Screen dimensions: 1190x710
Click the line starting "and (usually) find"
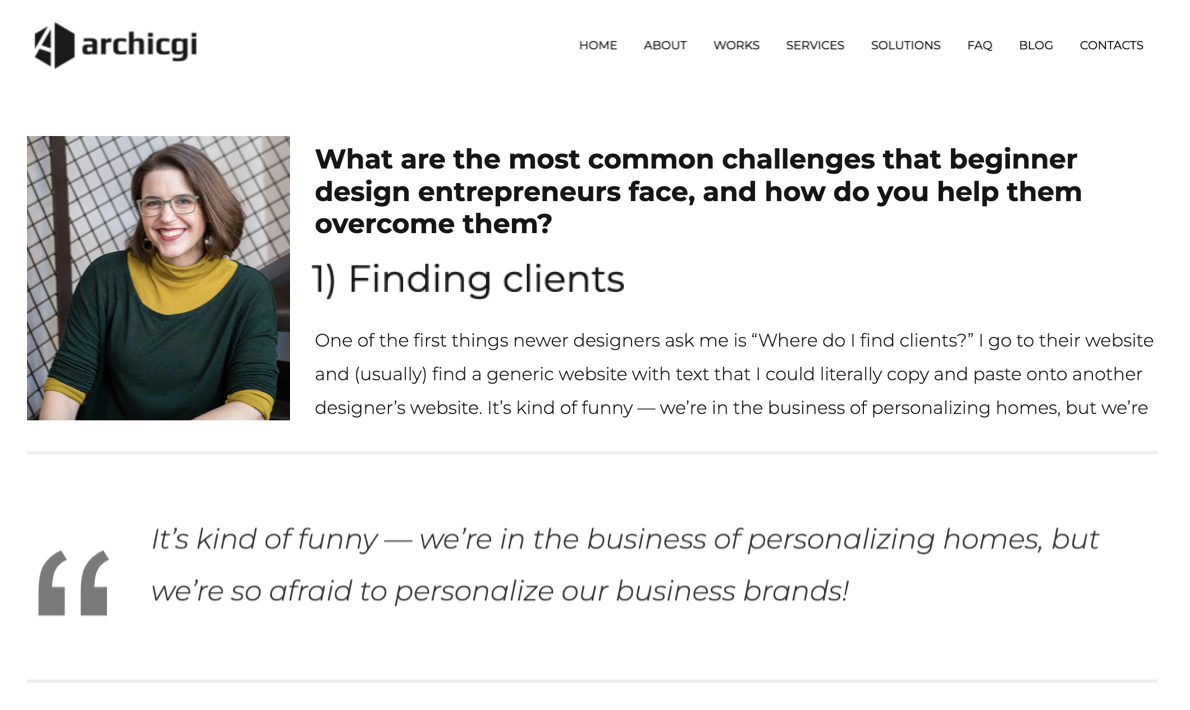(x=728, y=374)
